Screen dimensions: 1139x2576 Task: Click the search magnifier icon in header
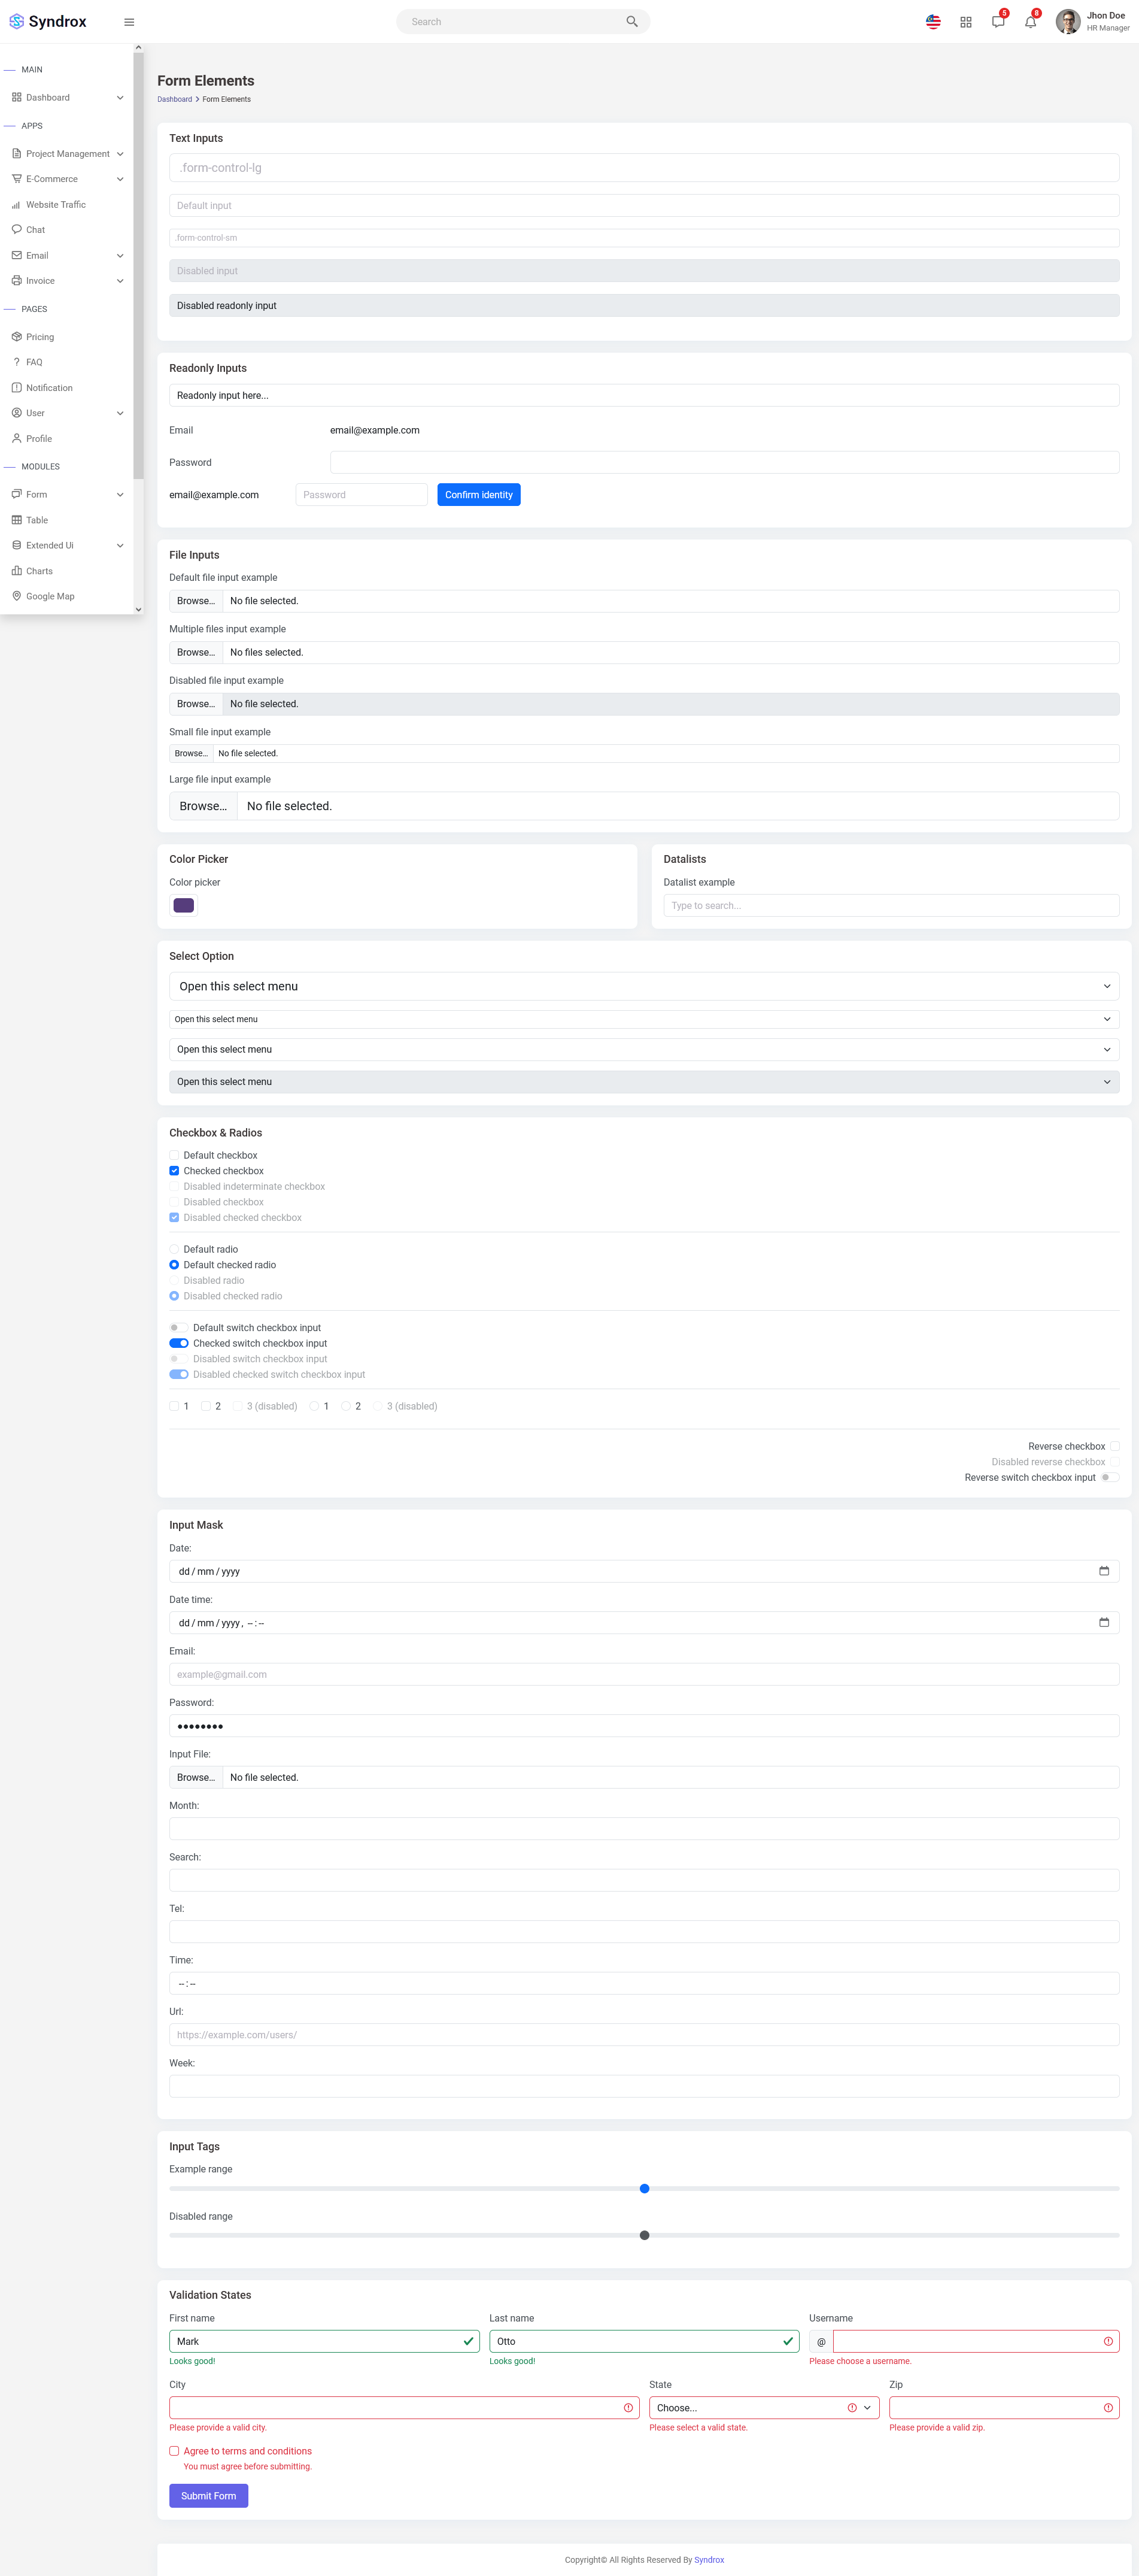[x=632, y=22]
